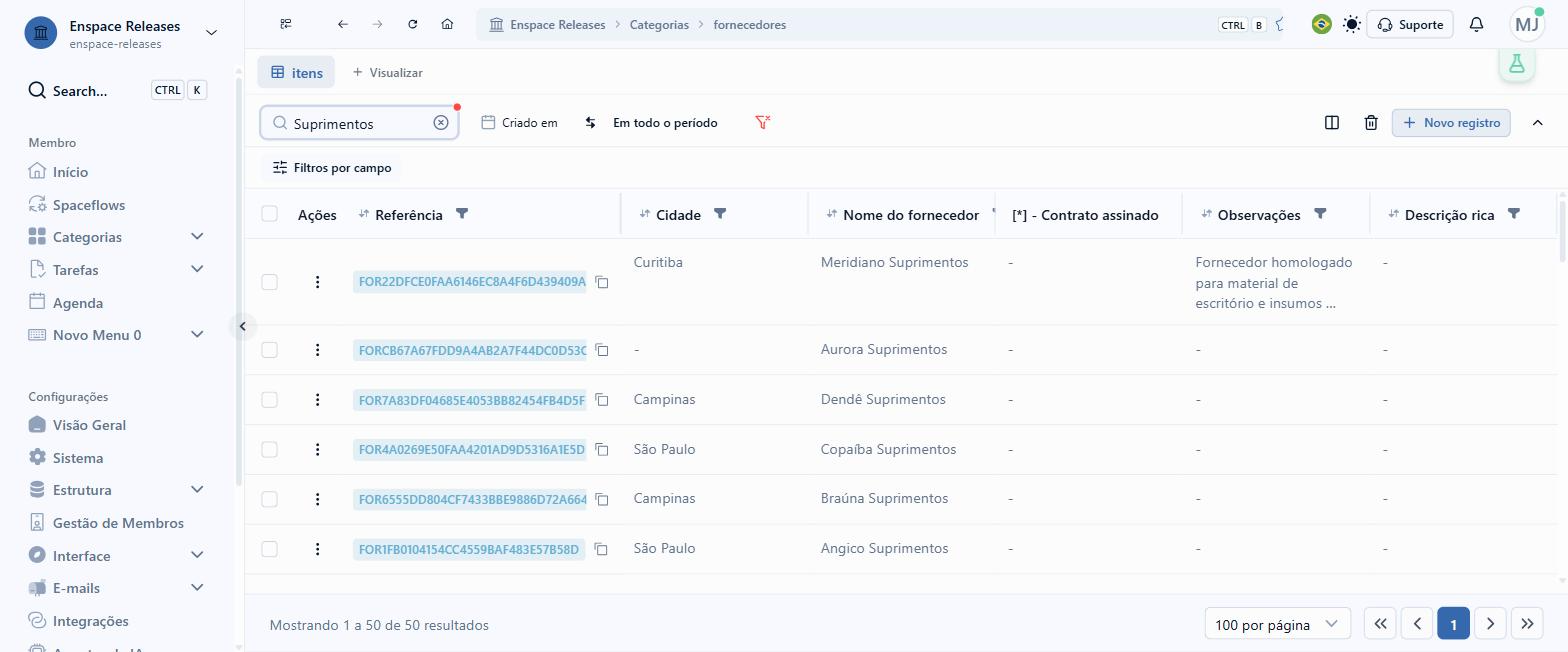Check Braúna Suprimentos row checkbox

269,499
